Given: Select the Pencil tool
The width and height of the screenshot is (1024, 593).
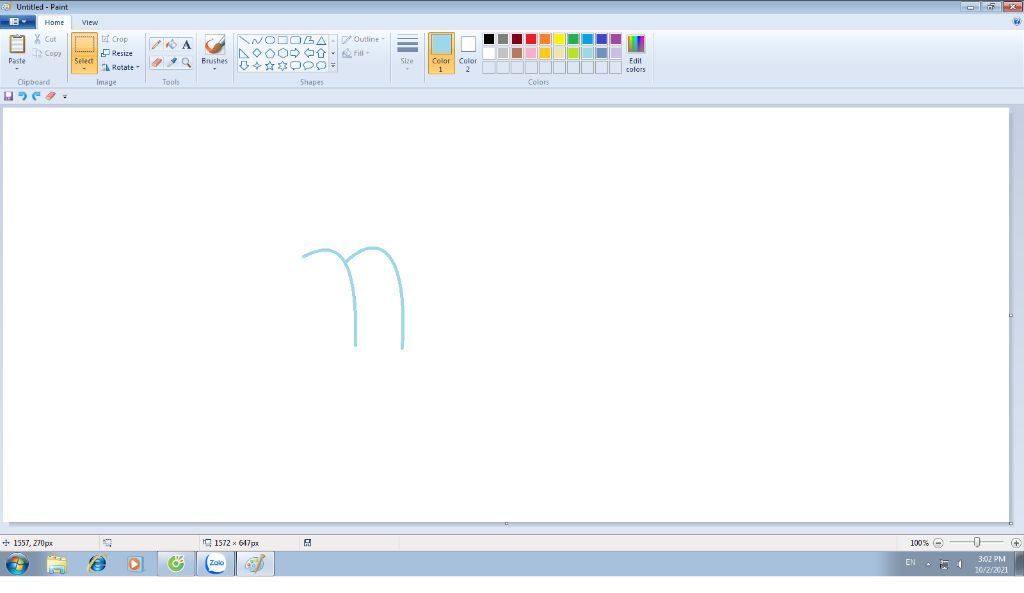Looking at the screenshot, I should pyautogui.click(x=156, y=44).
